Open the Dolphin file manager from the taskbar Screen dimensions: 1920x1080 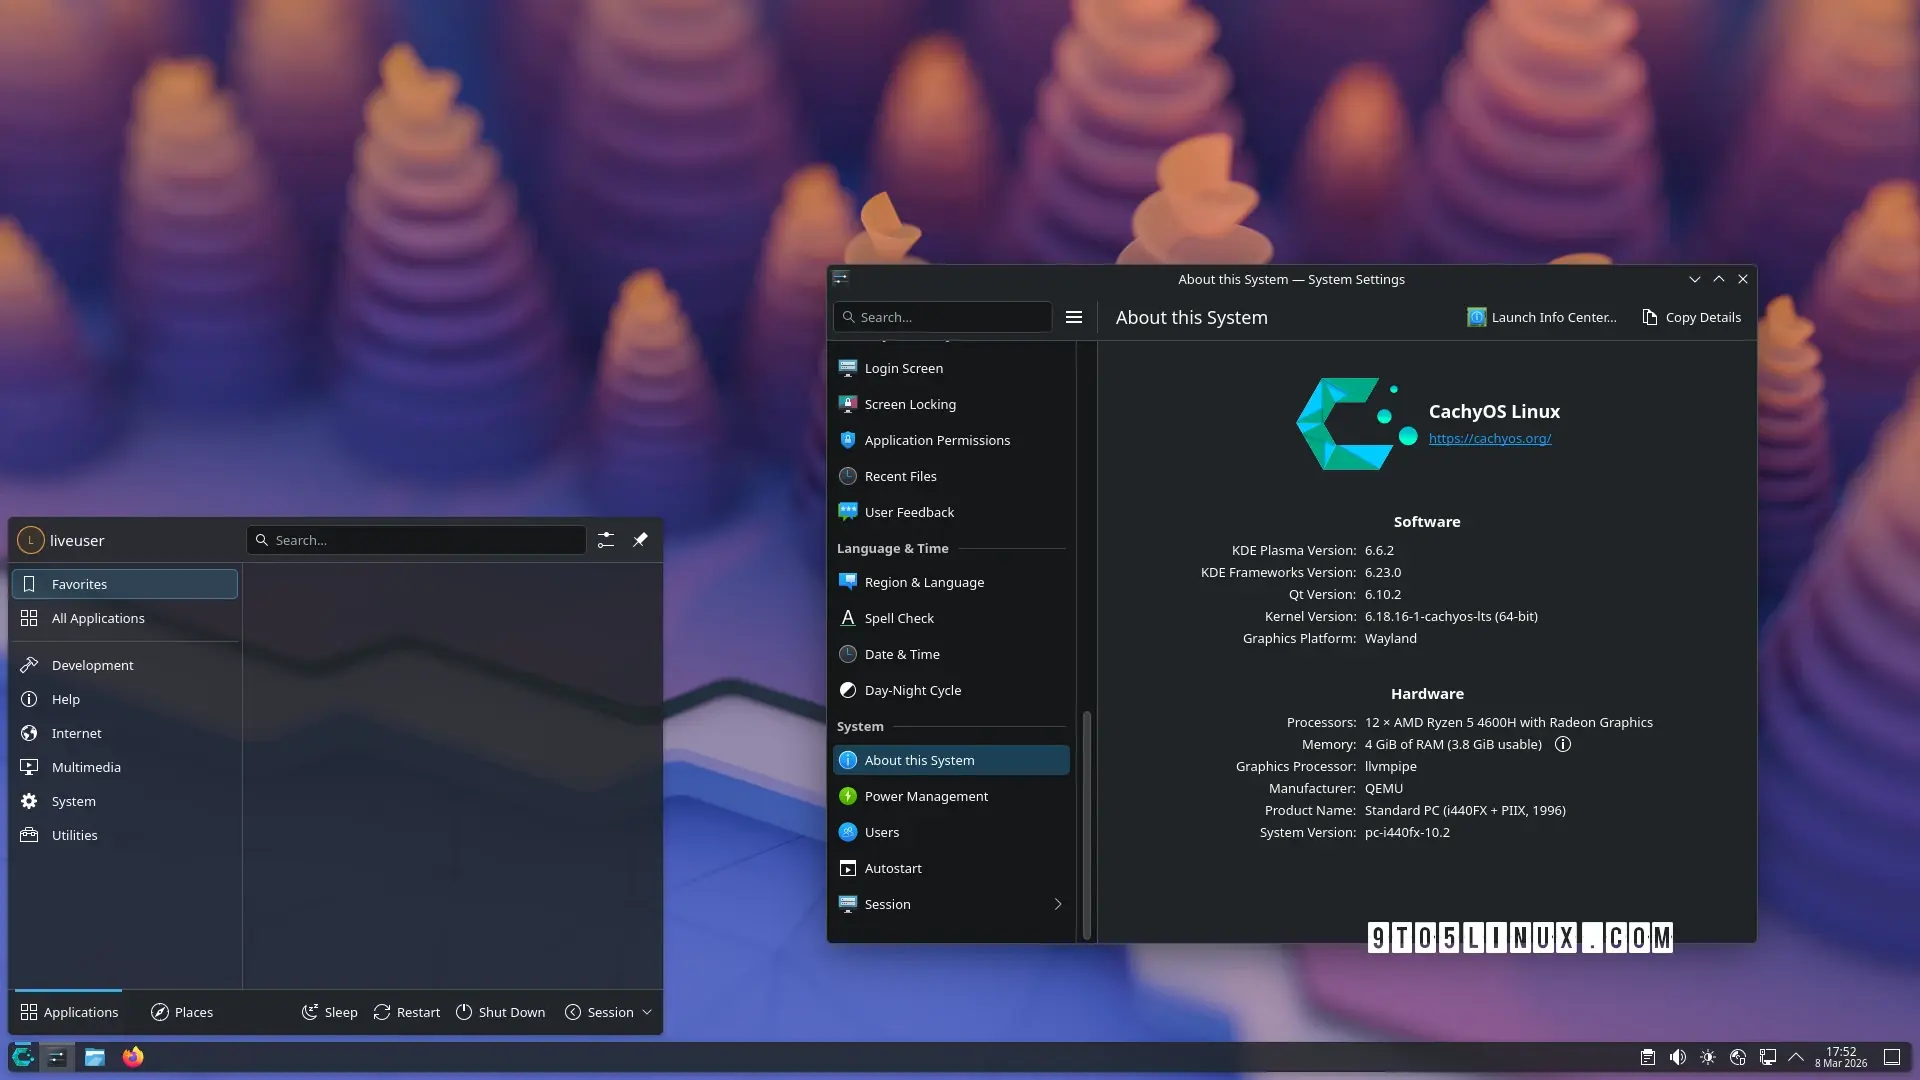click(x=95, y=1057)
